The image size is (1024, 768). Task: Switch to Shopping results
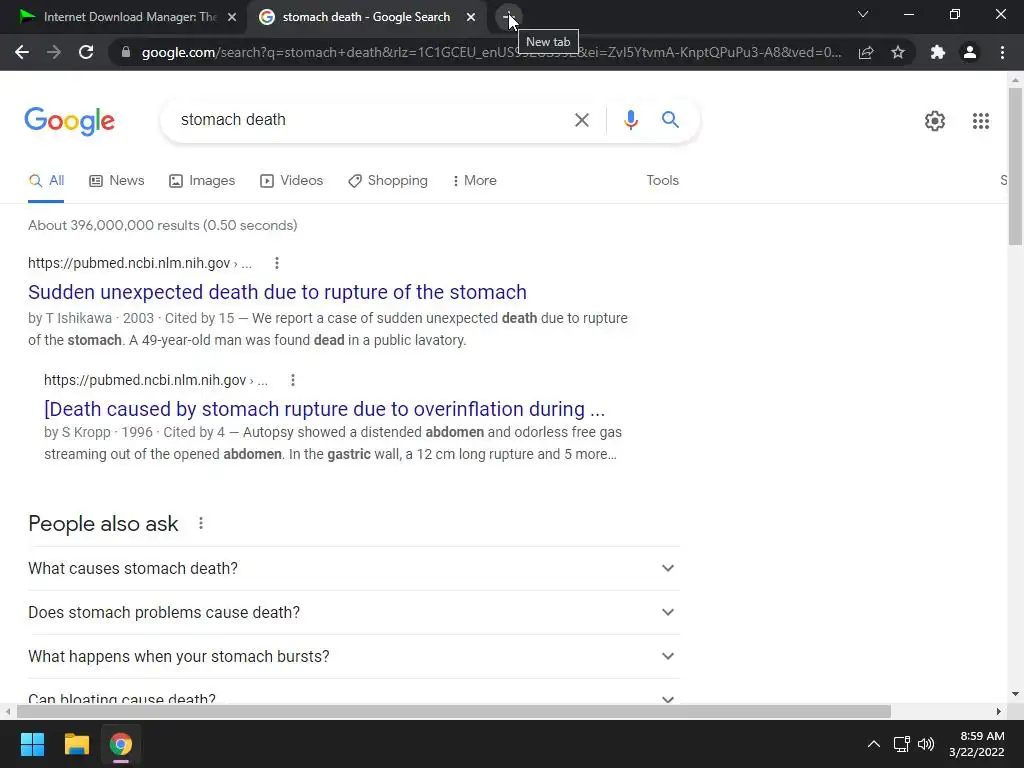pyautogui.click(x=388, y=181)
